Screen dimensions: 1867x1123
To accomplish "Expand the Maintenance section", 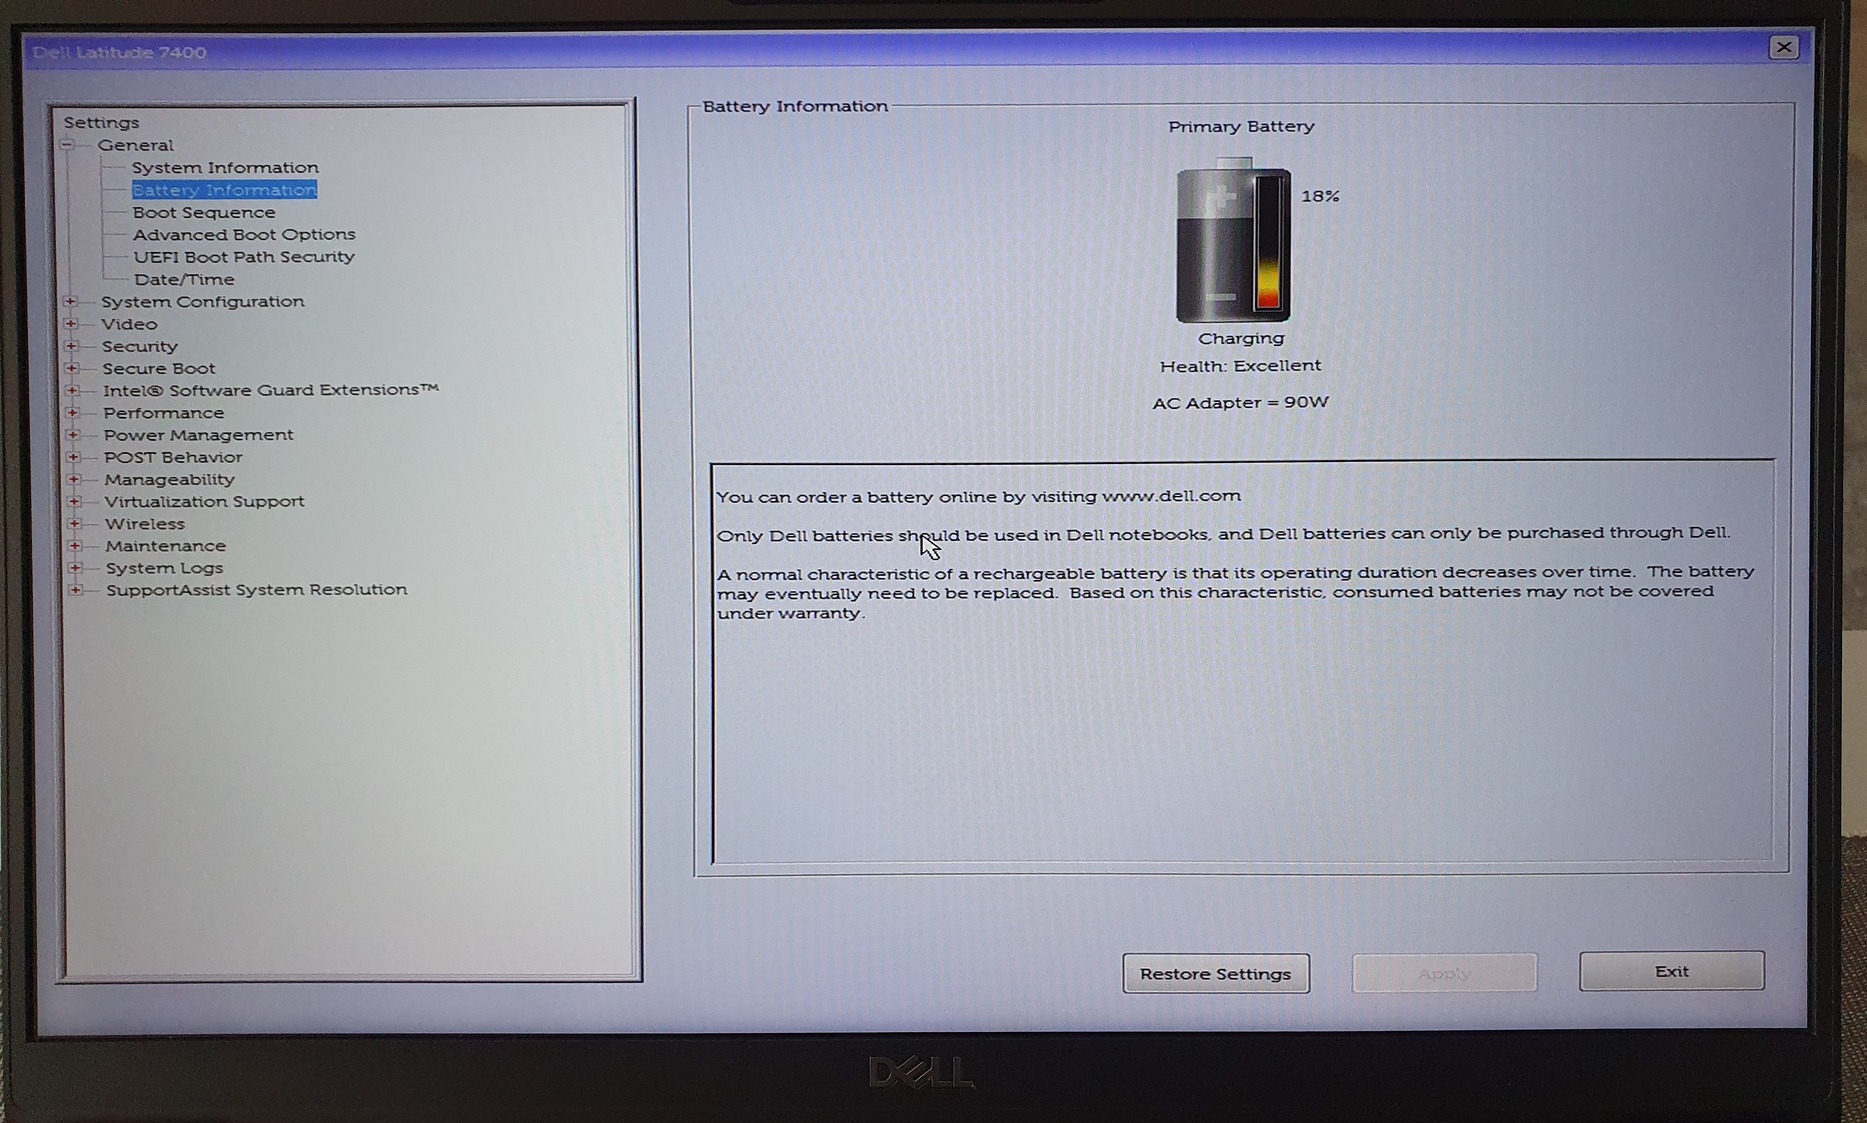I will tap(76, 545).
